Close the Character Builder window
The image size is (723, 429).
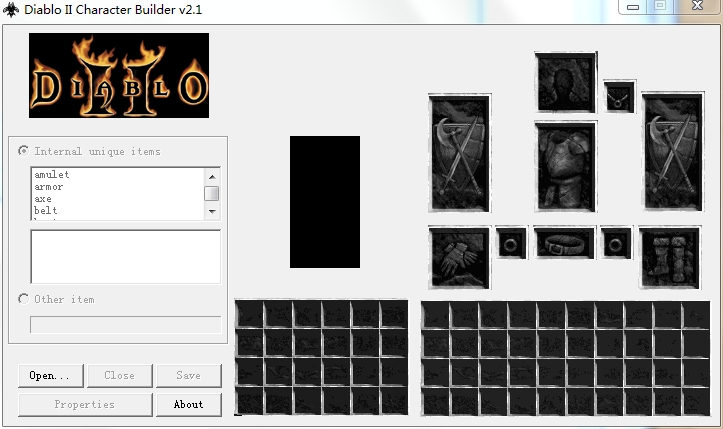click(698, 6)
